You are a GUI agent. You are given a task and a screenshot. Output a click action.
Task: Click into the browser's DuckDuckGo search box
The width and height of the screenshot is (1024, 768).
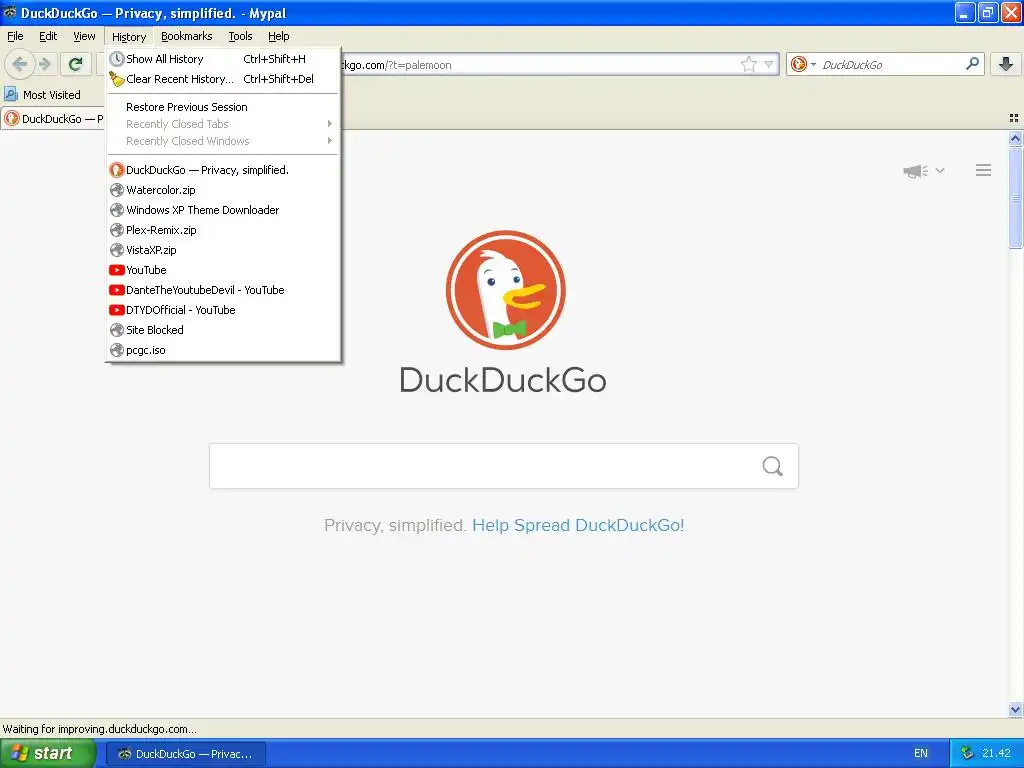pos(890,65)
